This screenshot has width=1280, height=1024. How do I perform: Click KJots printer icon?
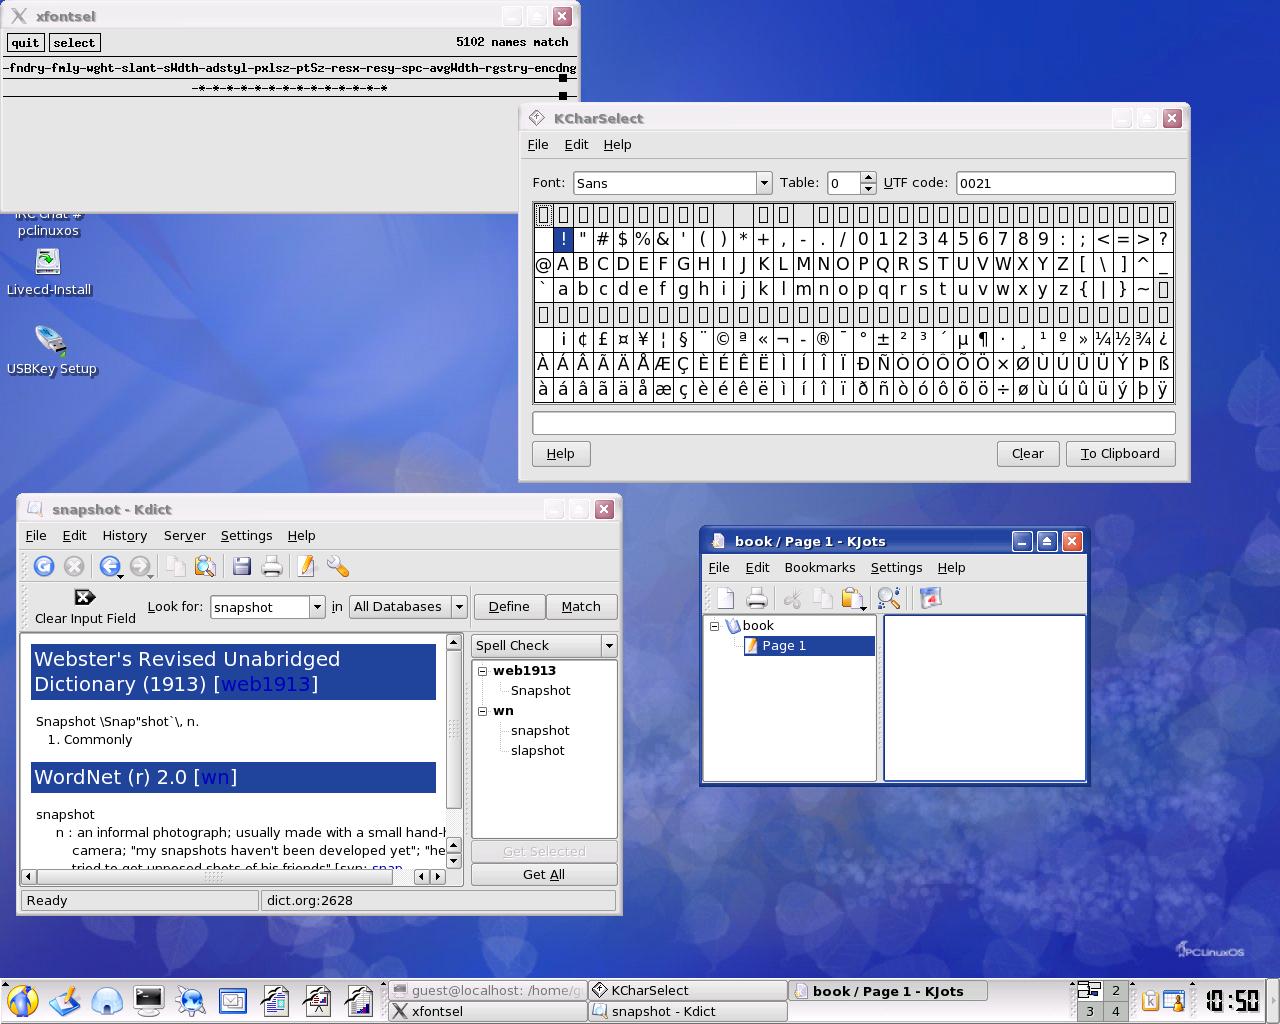[757, 598]
